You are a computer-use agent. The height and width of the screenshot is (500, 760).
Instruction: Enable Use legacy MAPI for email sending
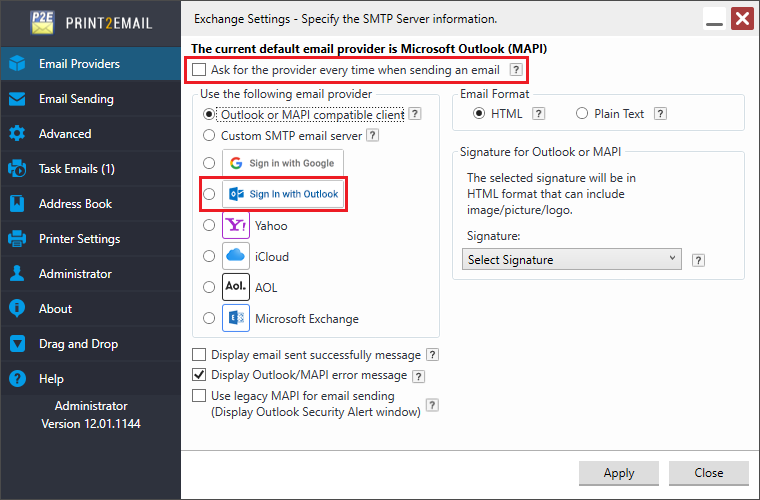[x=199, y=395]
